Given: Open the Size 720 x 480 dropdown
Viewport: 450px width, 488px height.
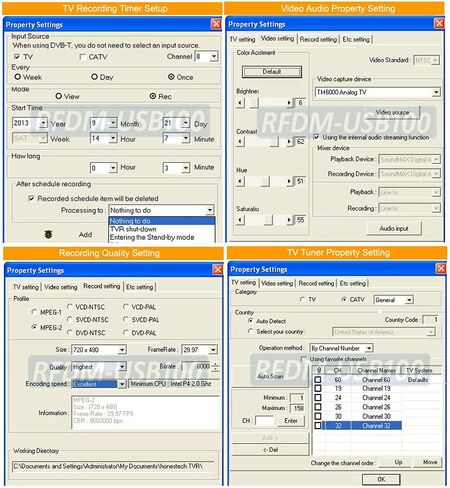Looking at the screenshot, I should (x=122, y=350).
